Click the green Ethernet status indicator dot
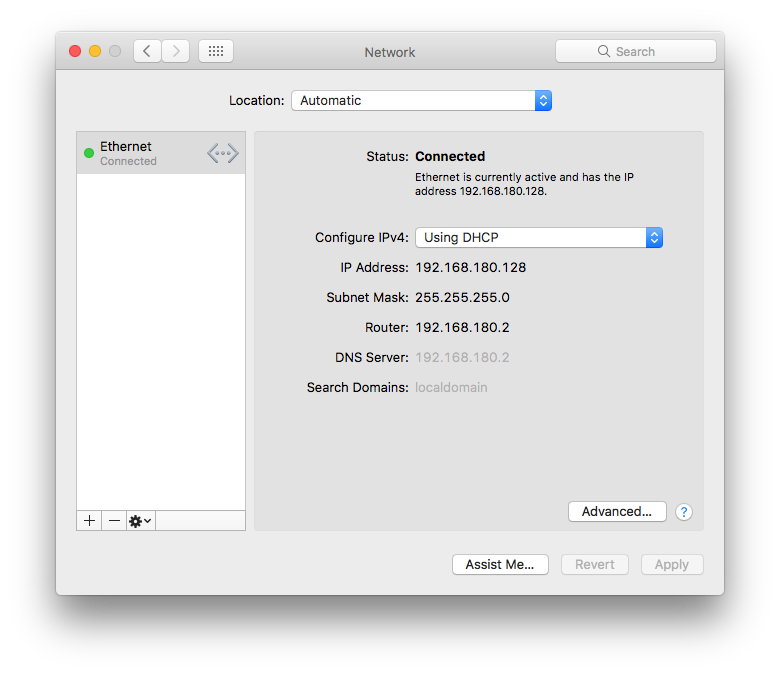The image size is (780, 675). [89, 153]
